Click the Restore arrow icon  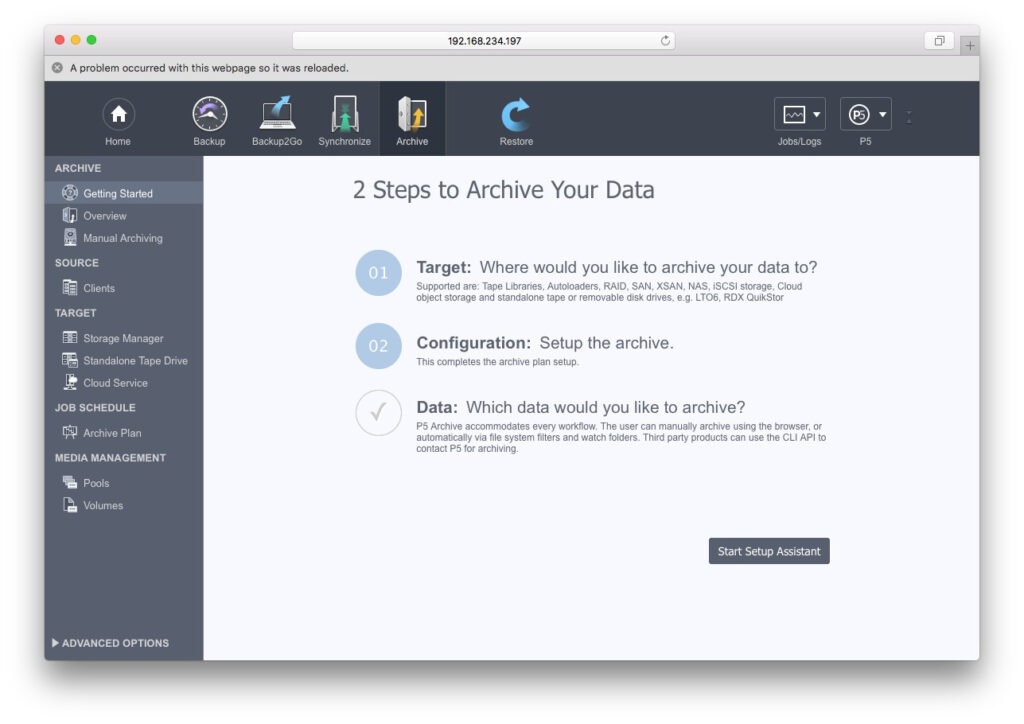(516, 116)
